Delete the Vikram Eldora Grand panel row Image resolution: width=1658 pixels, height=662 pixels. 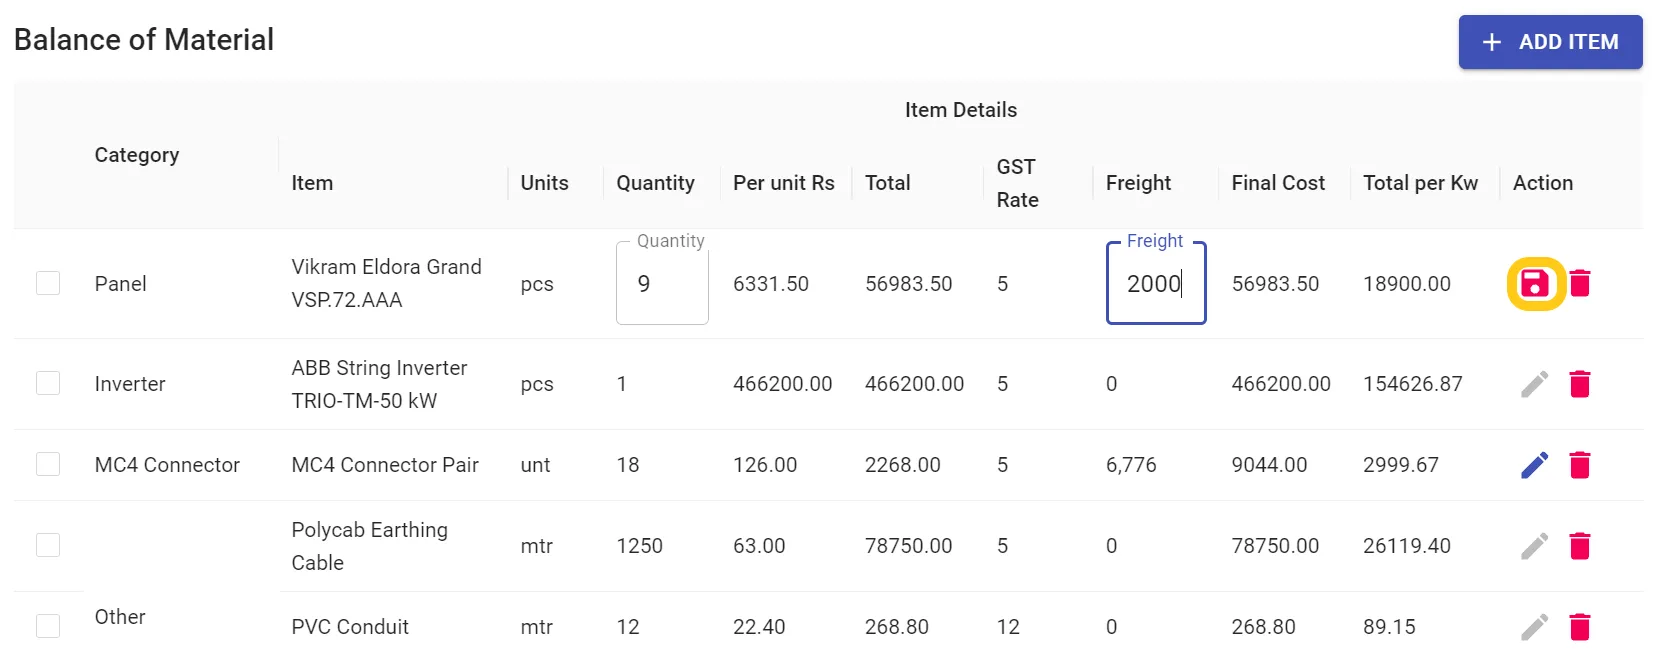(1580, 284)
